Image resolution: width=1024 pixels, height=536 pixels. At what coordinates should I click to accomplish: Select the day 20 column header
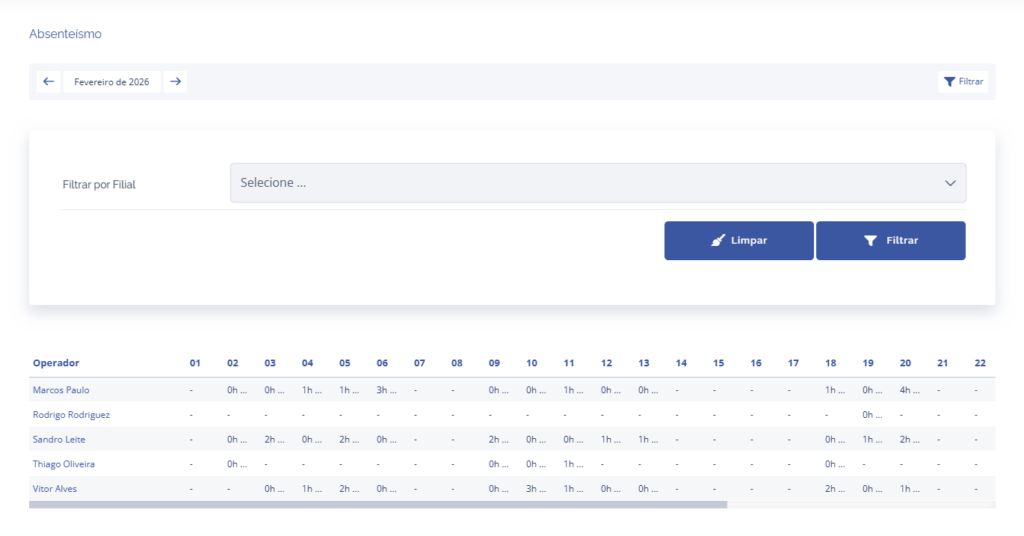point(905,363)
